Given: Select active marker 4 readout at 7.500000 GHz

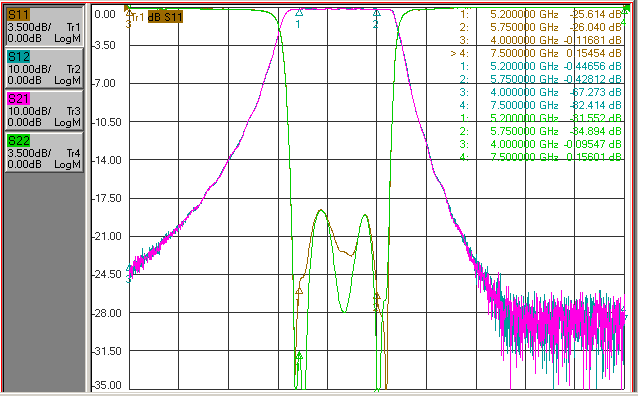Looking at the screenshot, I should [x=536, y=53].
